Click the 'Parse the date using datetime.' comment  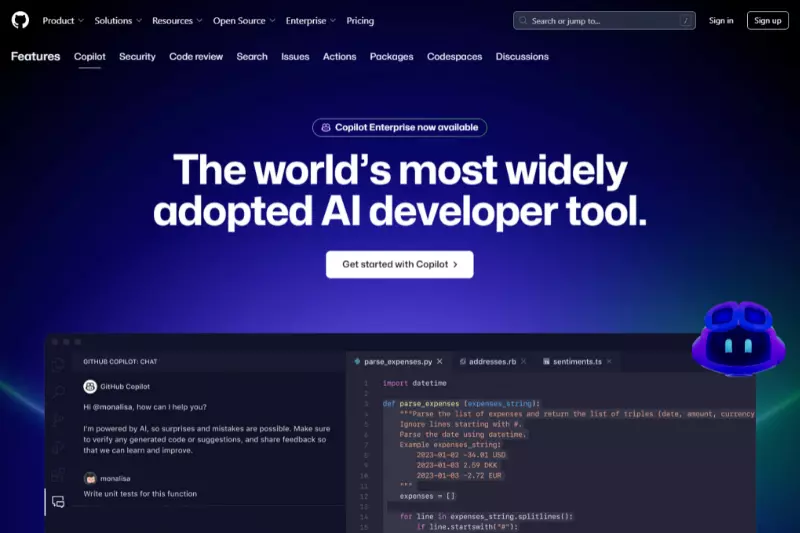tap(463, 435)
